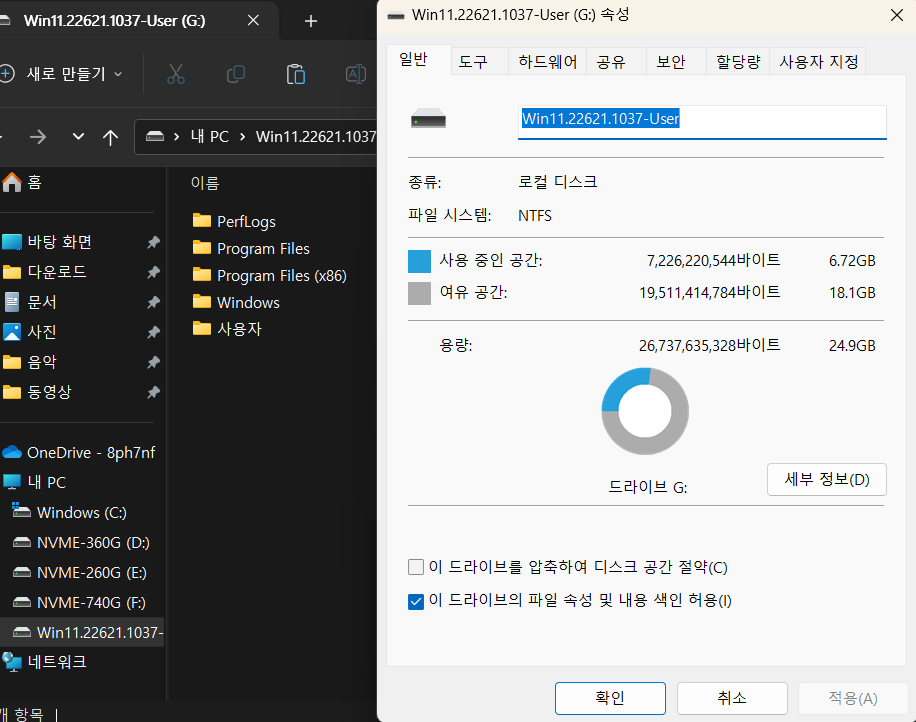Open recent locations chevron next to forward arrow

(x=78, y=137)
